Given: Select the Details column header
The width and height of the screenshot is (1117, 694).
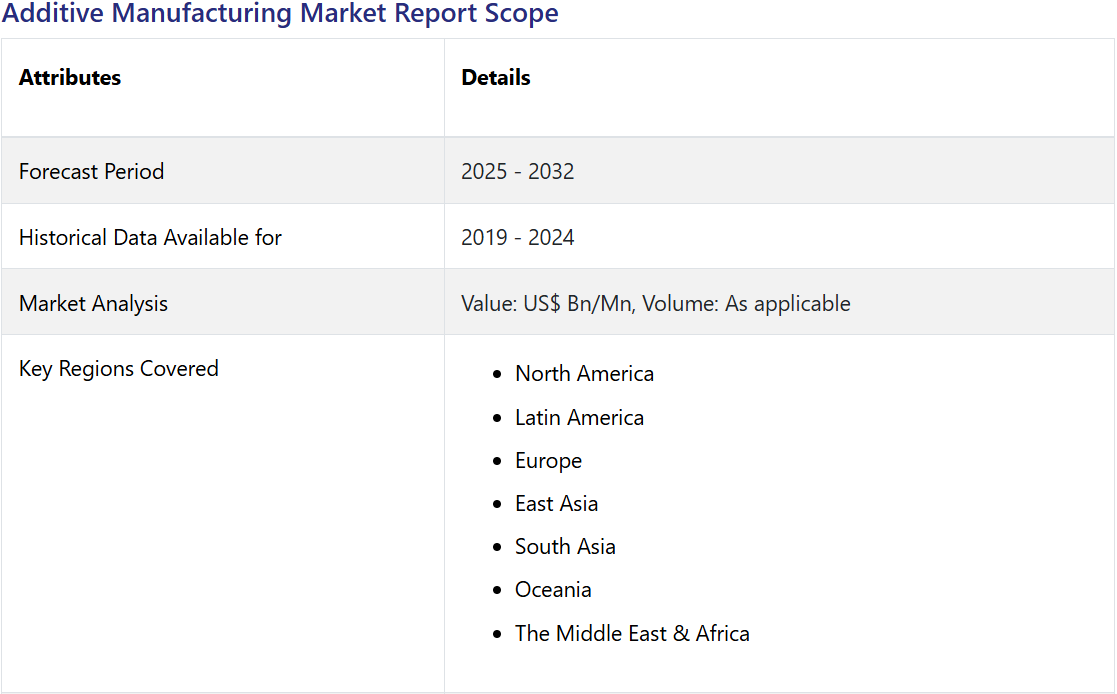Looking at the screenshot, I should [x=496, y=78].
